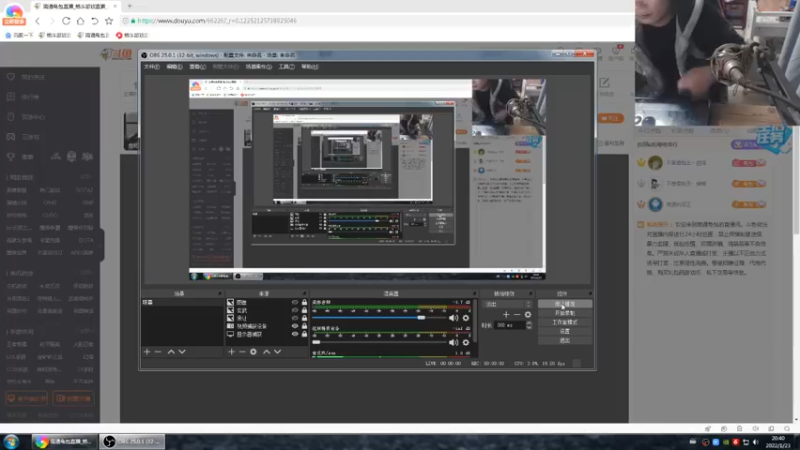Move the selected source down
The height and width of the screenshot is (450, 800).
(x=278, y=352)
